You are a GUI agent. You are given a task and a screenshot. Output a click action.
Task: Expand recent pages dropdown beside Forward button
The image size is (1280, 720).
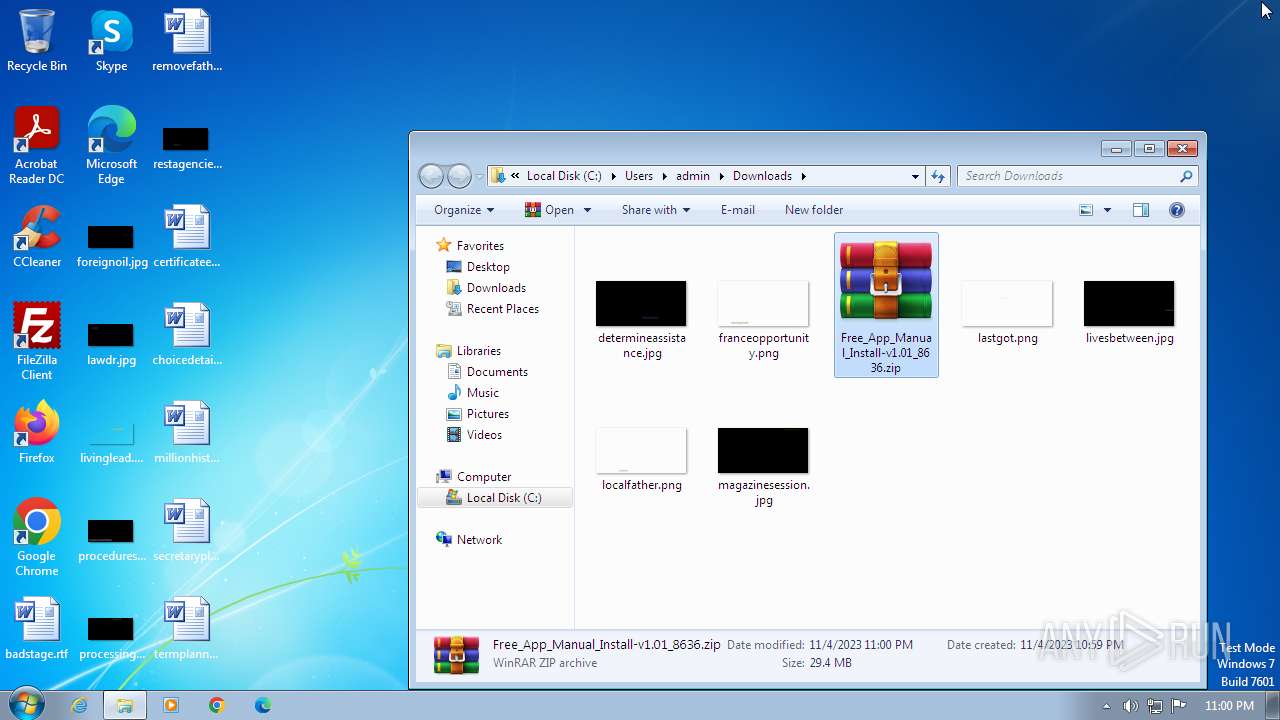tap(479, 176)
